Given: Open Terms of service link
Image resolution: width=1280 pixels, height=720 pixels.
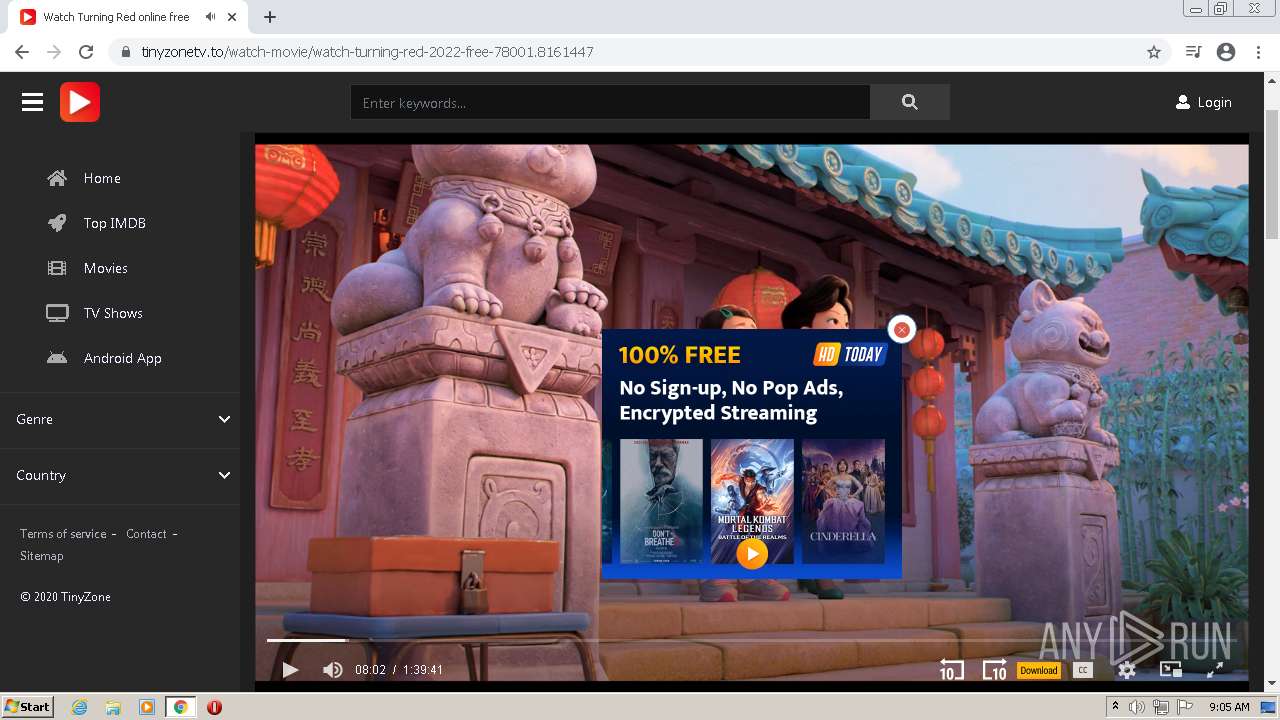Looking at the screenshot, I should (x=63, y=534).
